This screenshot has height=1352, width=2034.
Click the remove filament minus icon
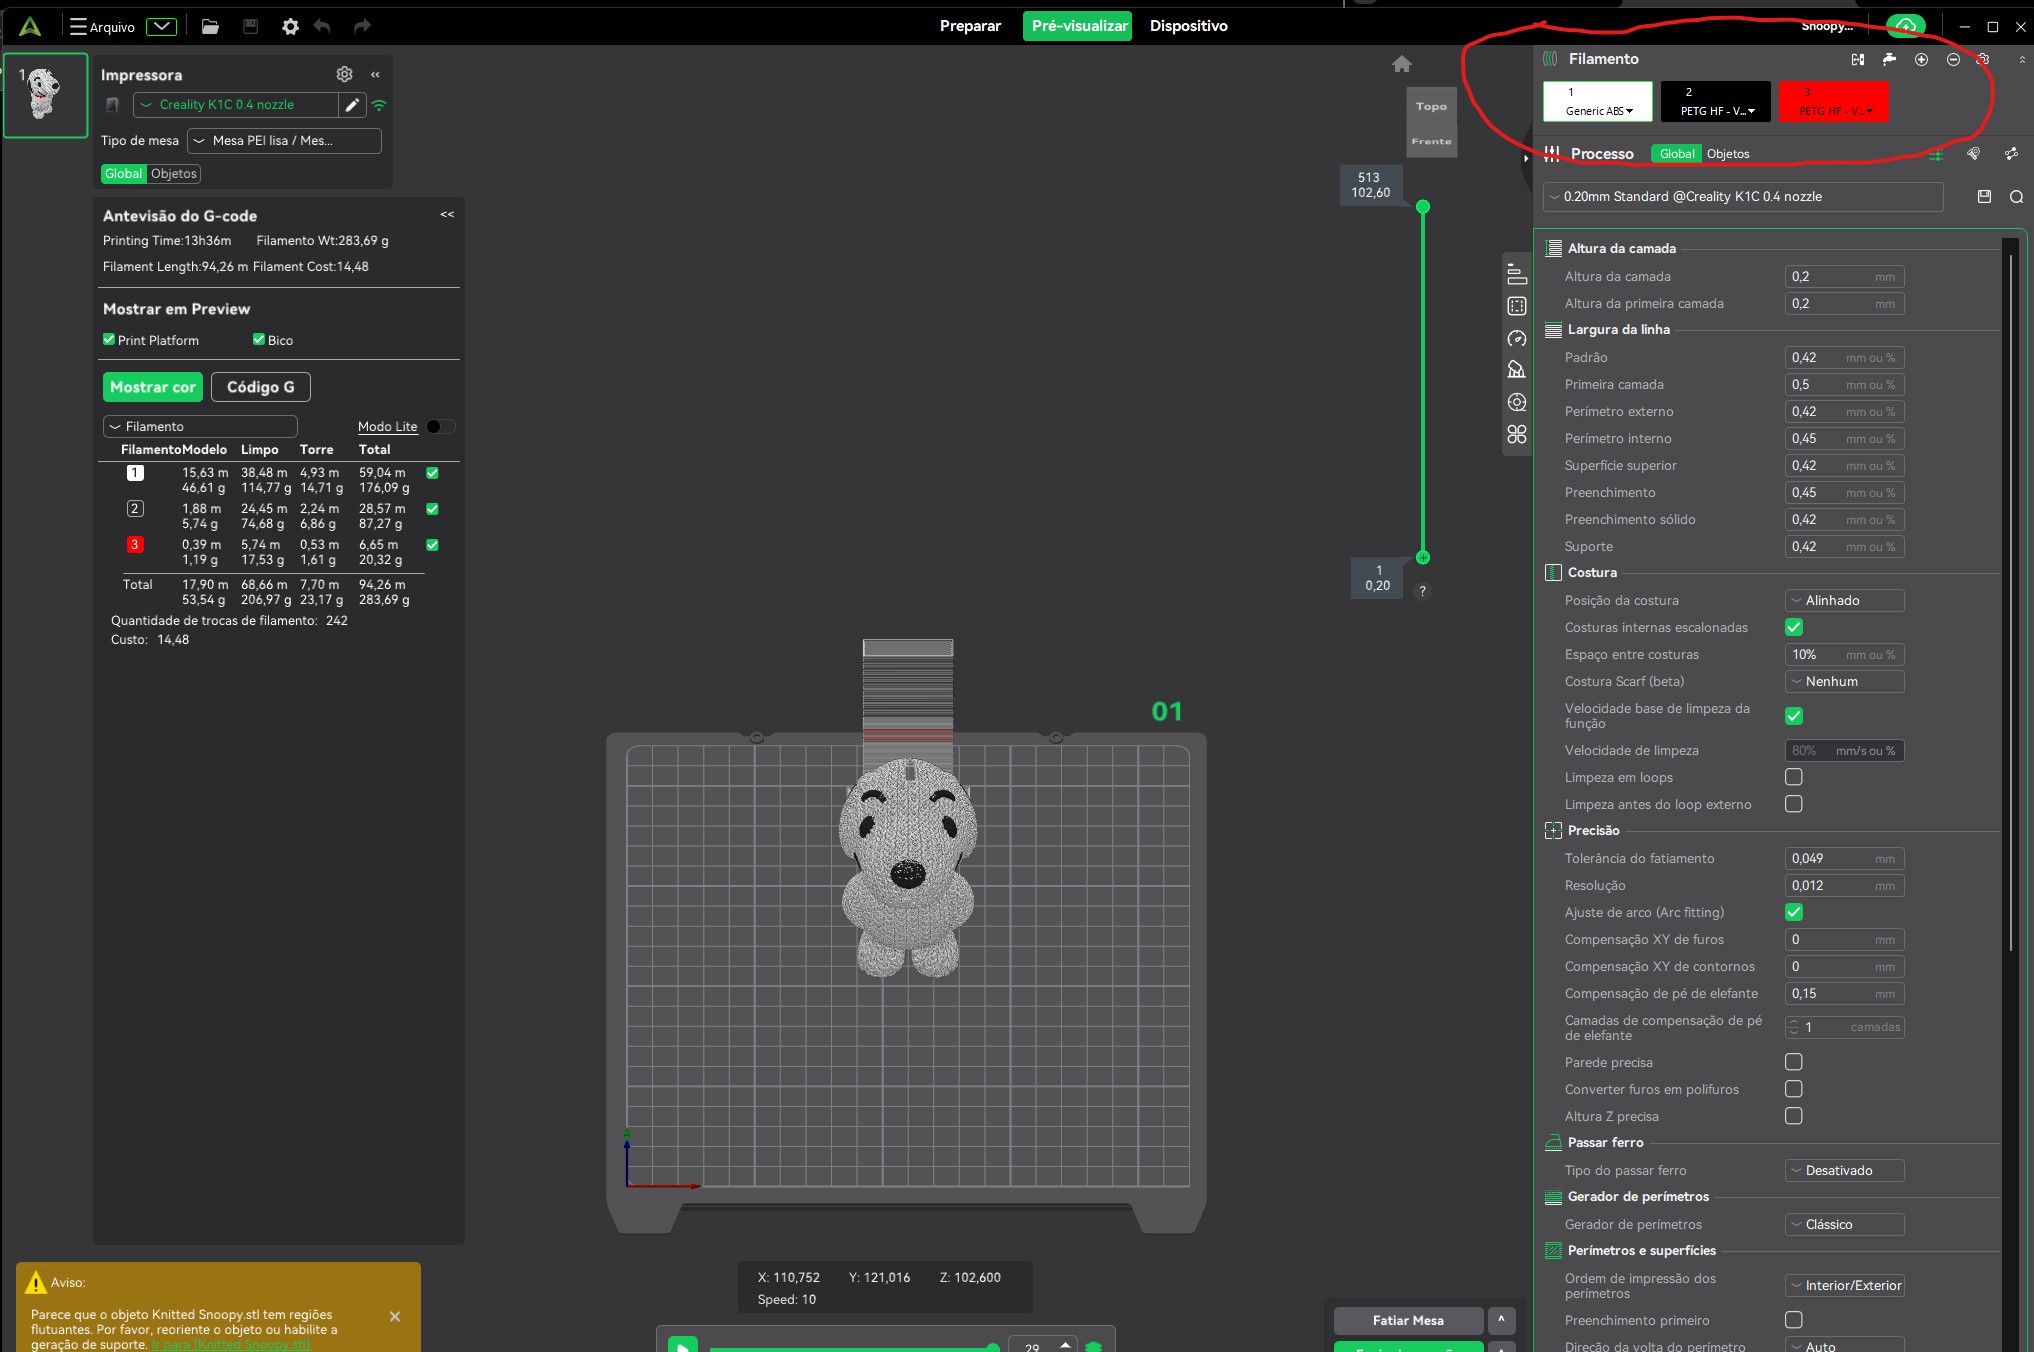coord(1953,60)
